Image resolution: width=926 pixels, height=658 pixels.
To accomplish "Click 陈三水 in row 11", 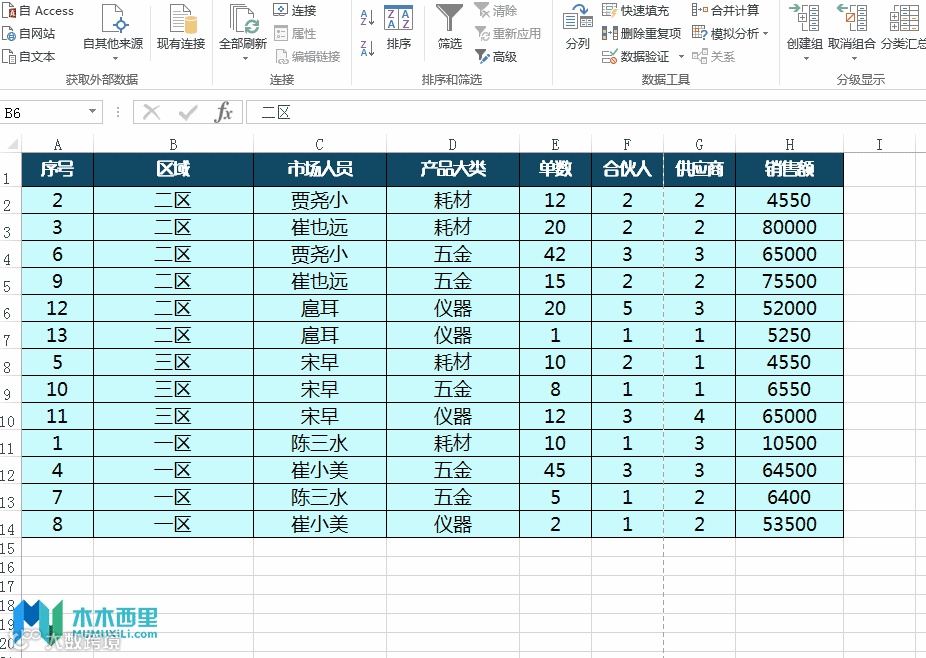I will tap(319, 444).
